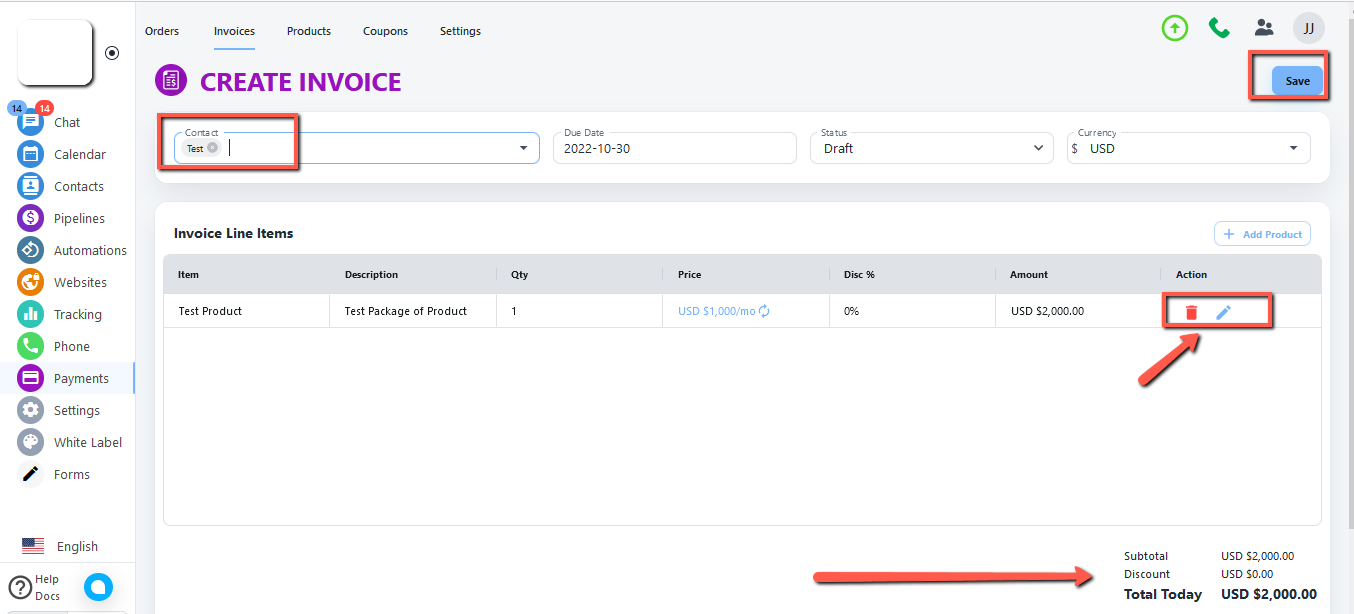Viewport: 1354px width, 614px height.
Task: Open the JJ user avatar menu
Action: [x=1308, y=28]
